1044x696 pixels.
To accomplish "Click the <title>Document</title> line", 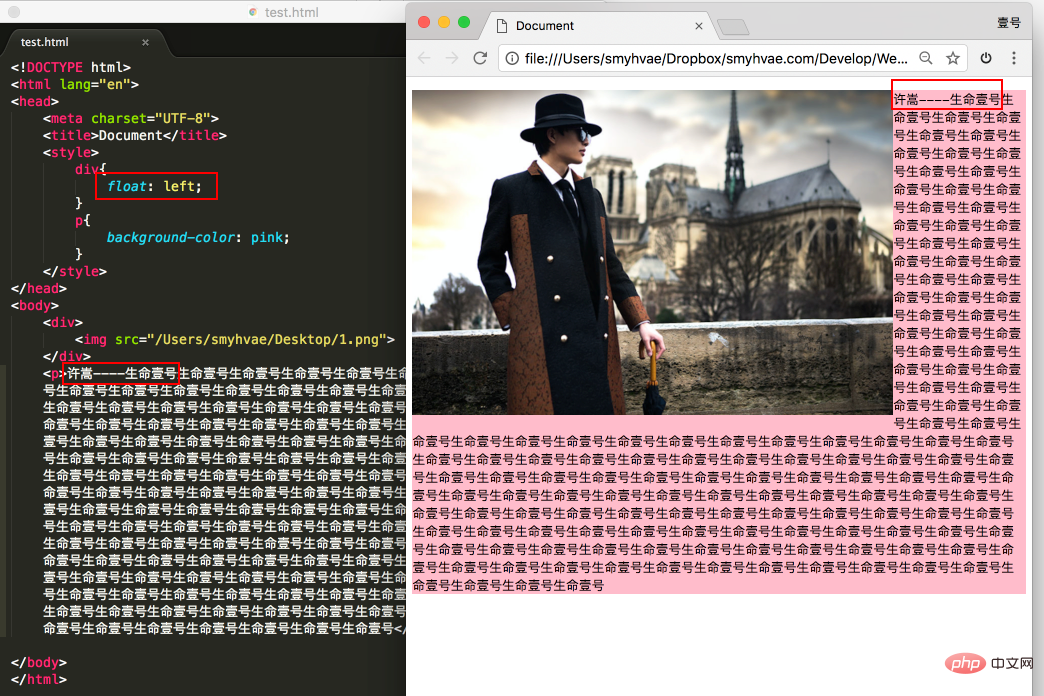I will [x=134, y=135].
